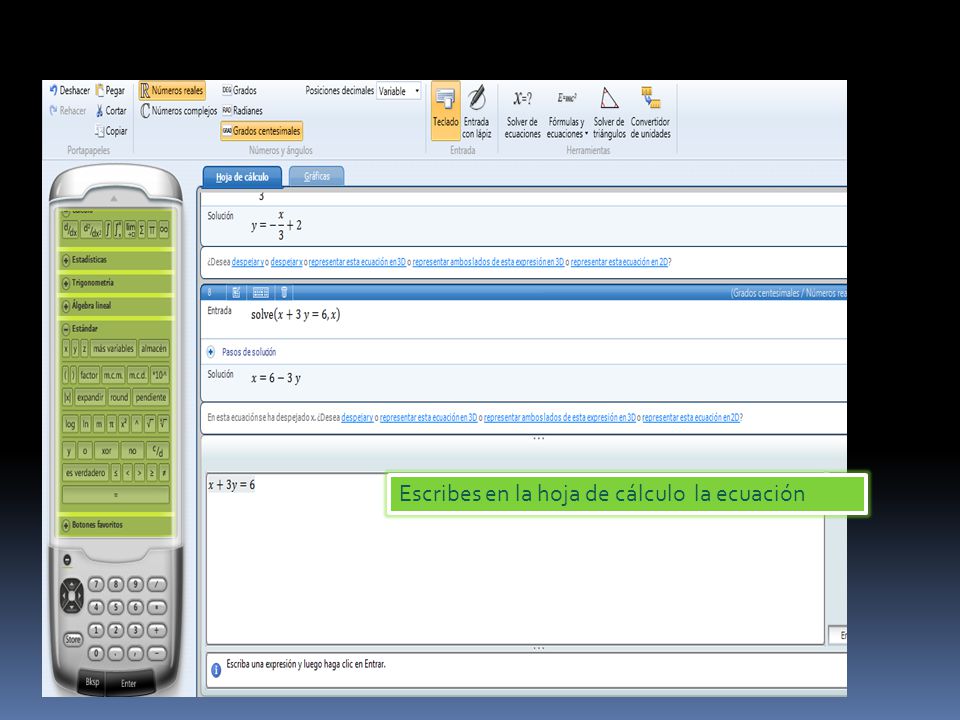Click the Pegar (paste) icon
The height and width of the screenshot is (720, 960).
(100, 90)
